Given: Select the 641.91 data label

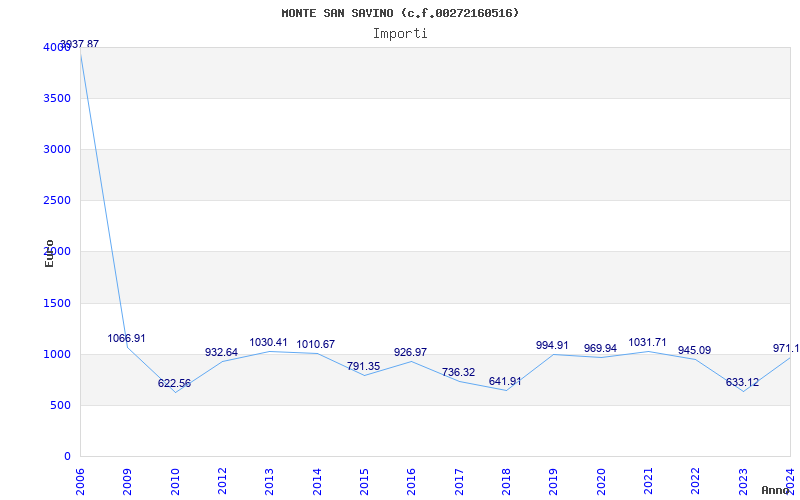Looking at the screenshot, I should pyautogui.click(x=505, y=381).
